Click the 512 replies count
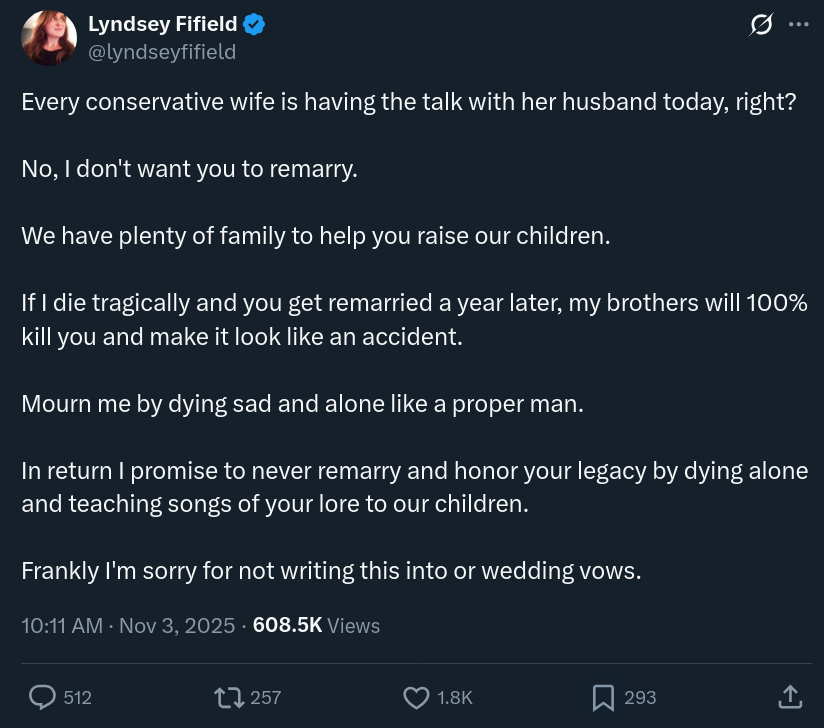 [77, 697]
